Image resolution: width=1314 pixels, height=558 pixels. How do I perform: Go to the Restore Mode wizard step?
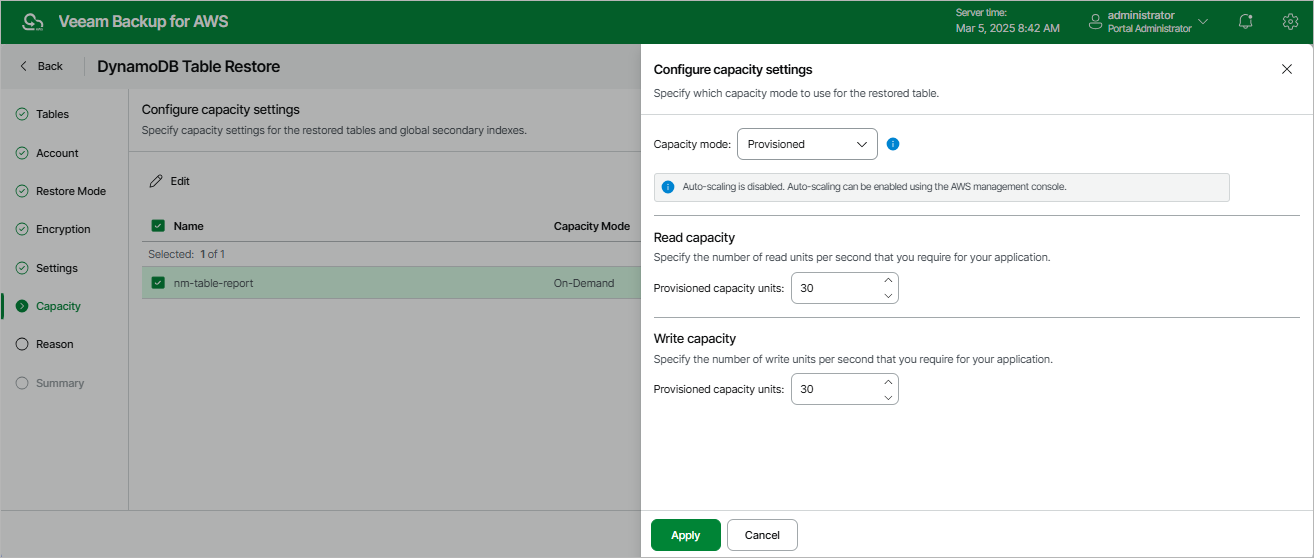tap(71, 191)
